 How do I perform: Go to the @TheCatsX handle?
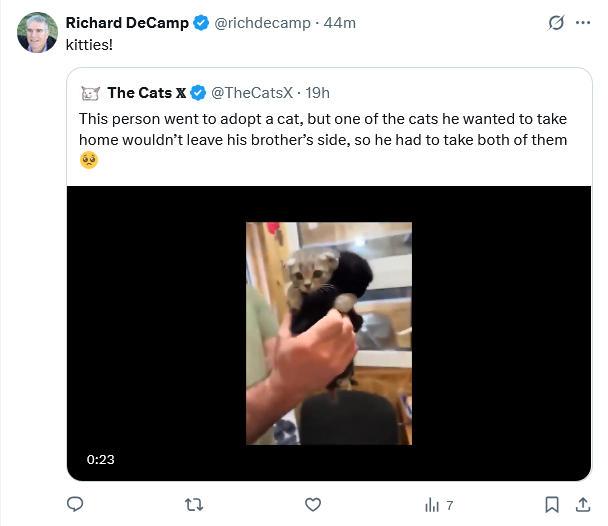251,93
